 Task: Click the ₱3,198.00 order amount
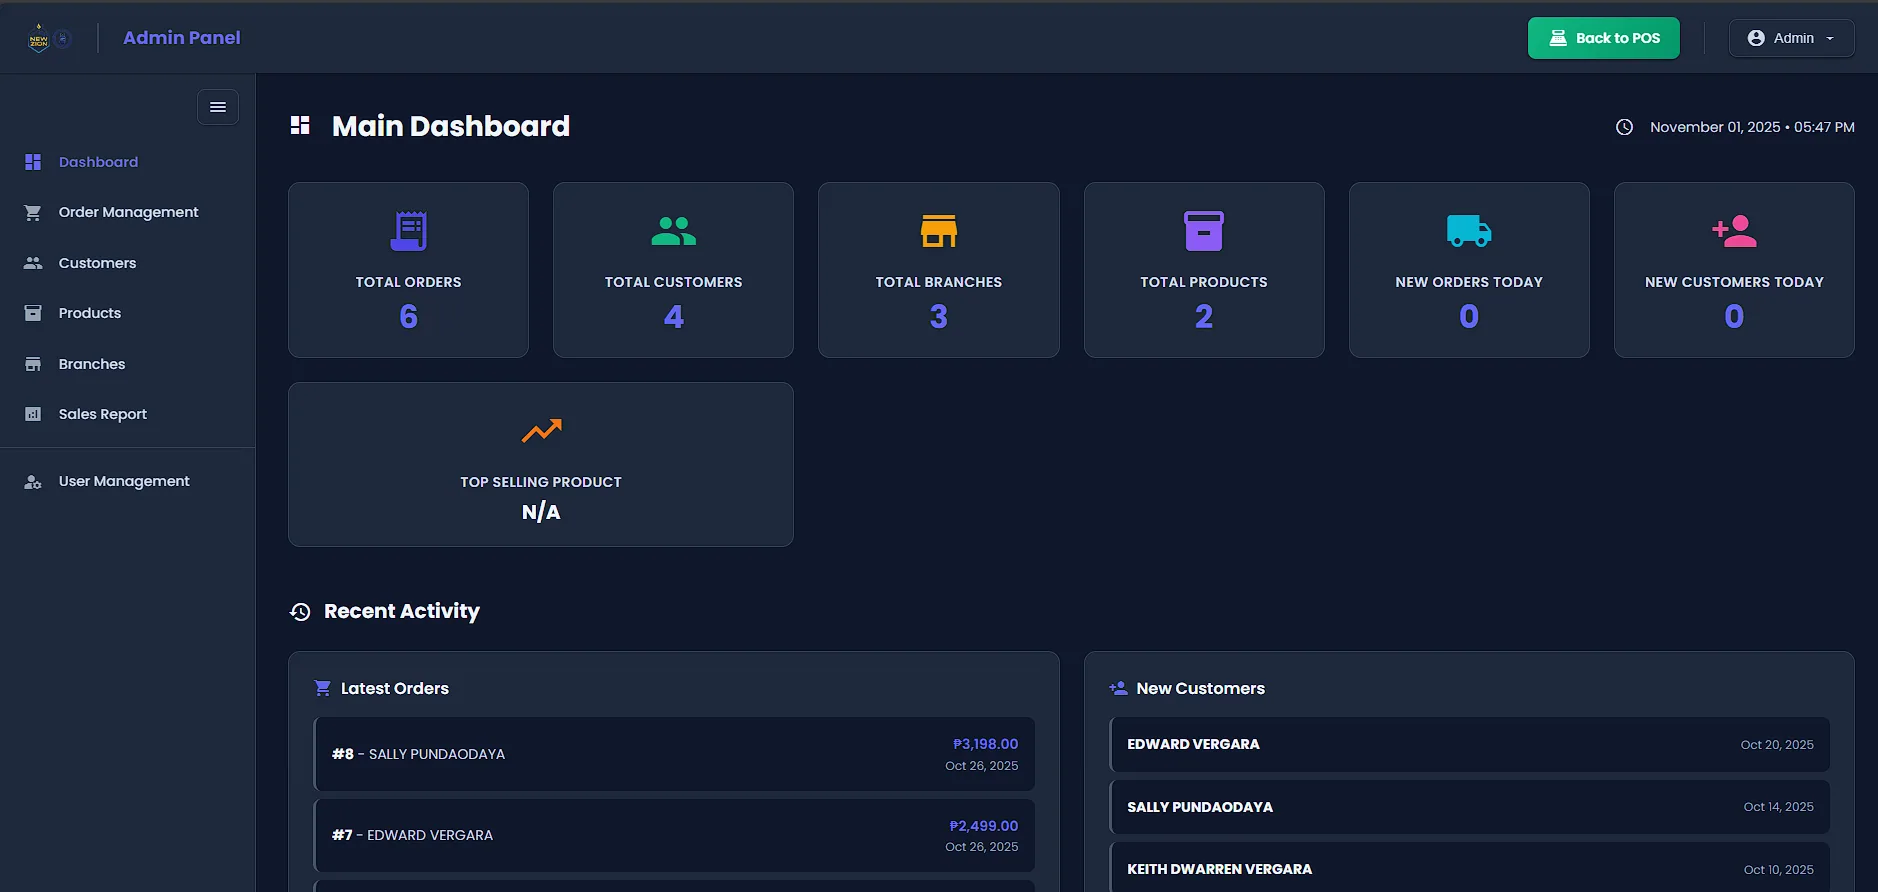985,744
